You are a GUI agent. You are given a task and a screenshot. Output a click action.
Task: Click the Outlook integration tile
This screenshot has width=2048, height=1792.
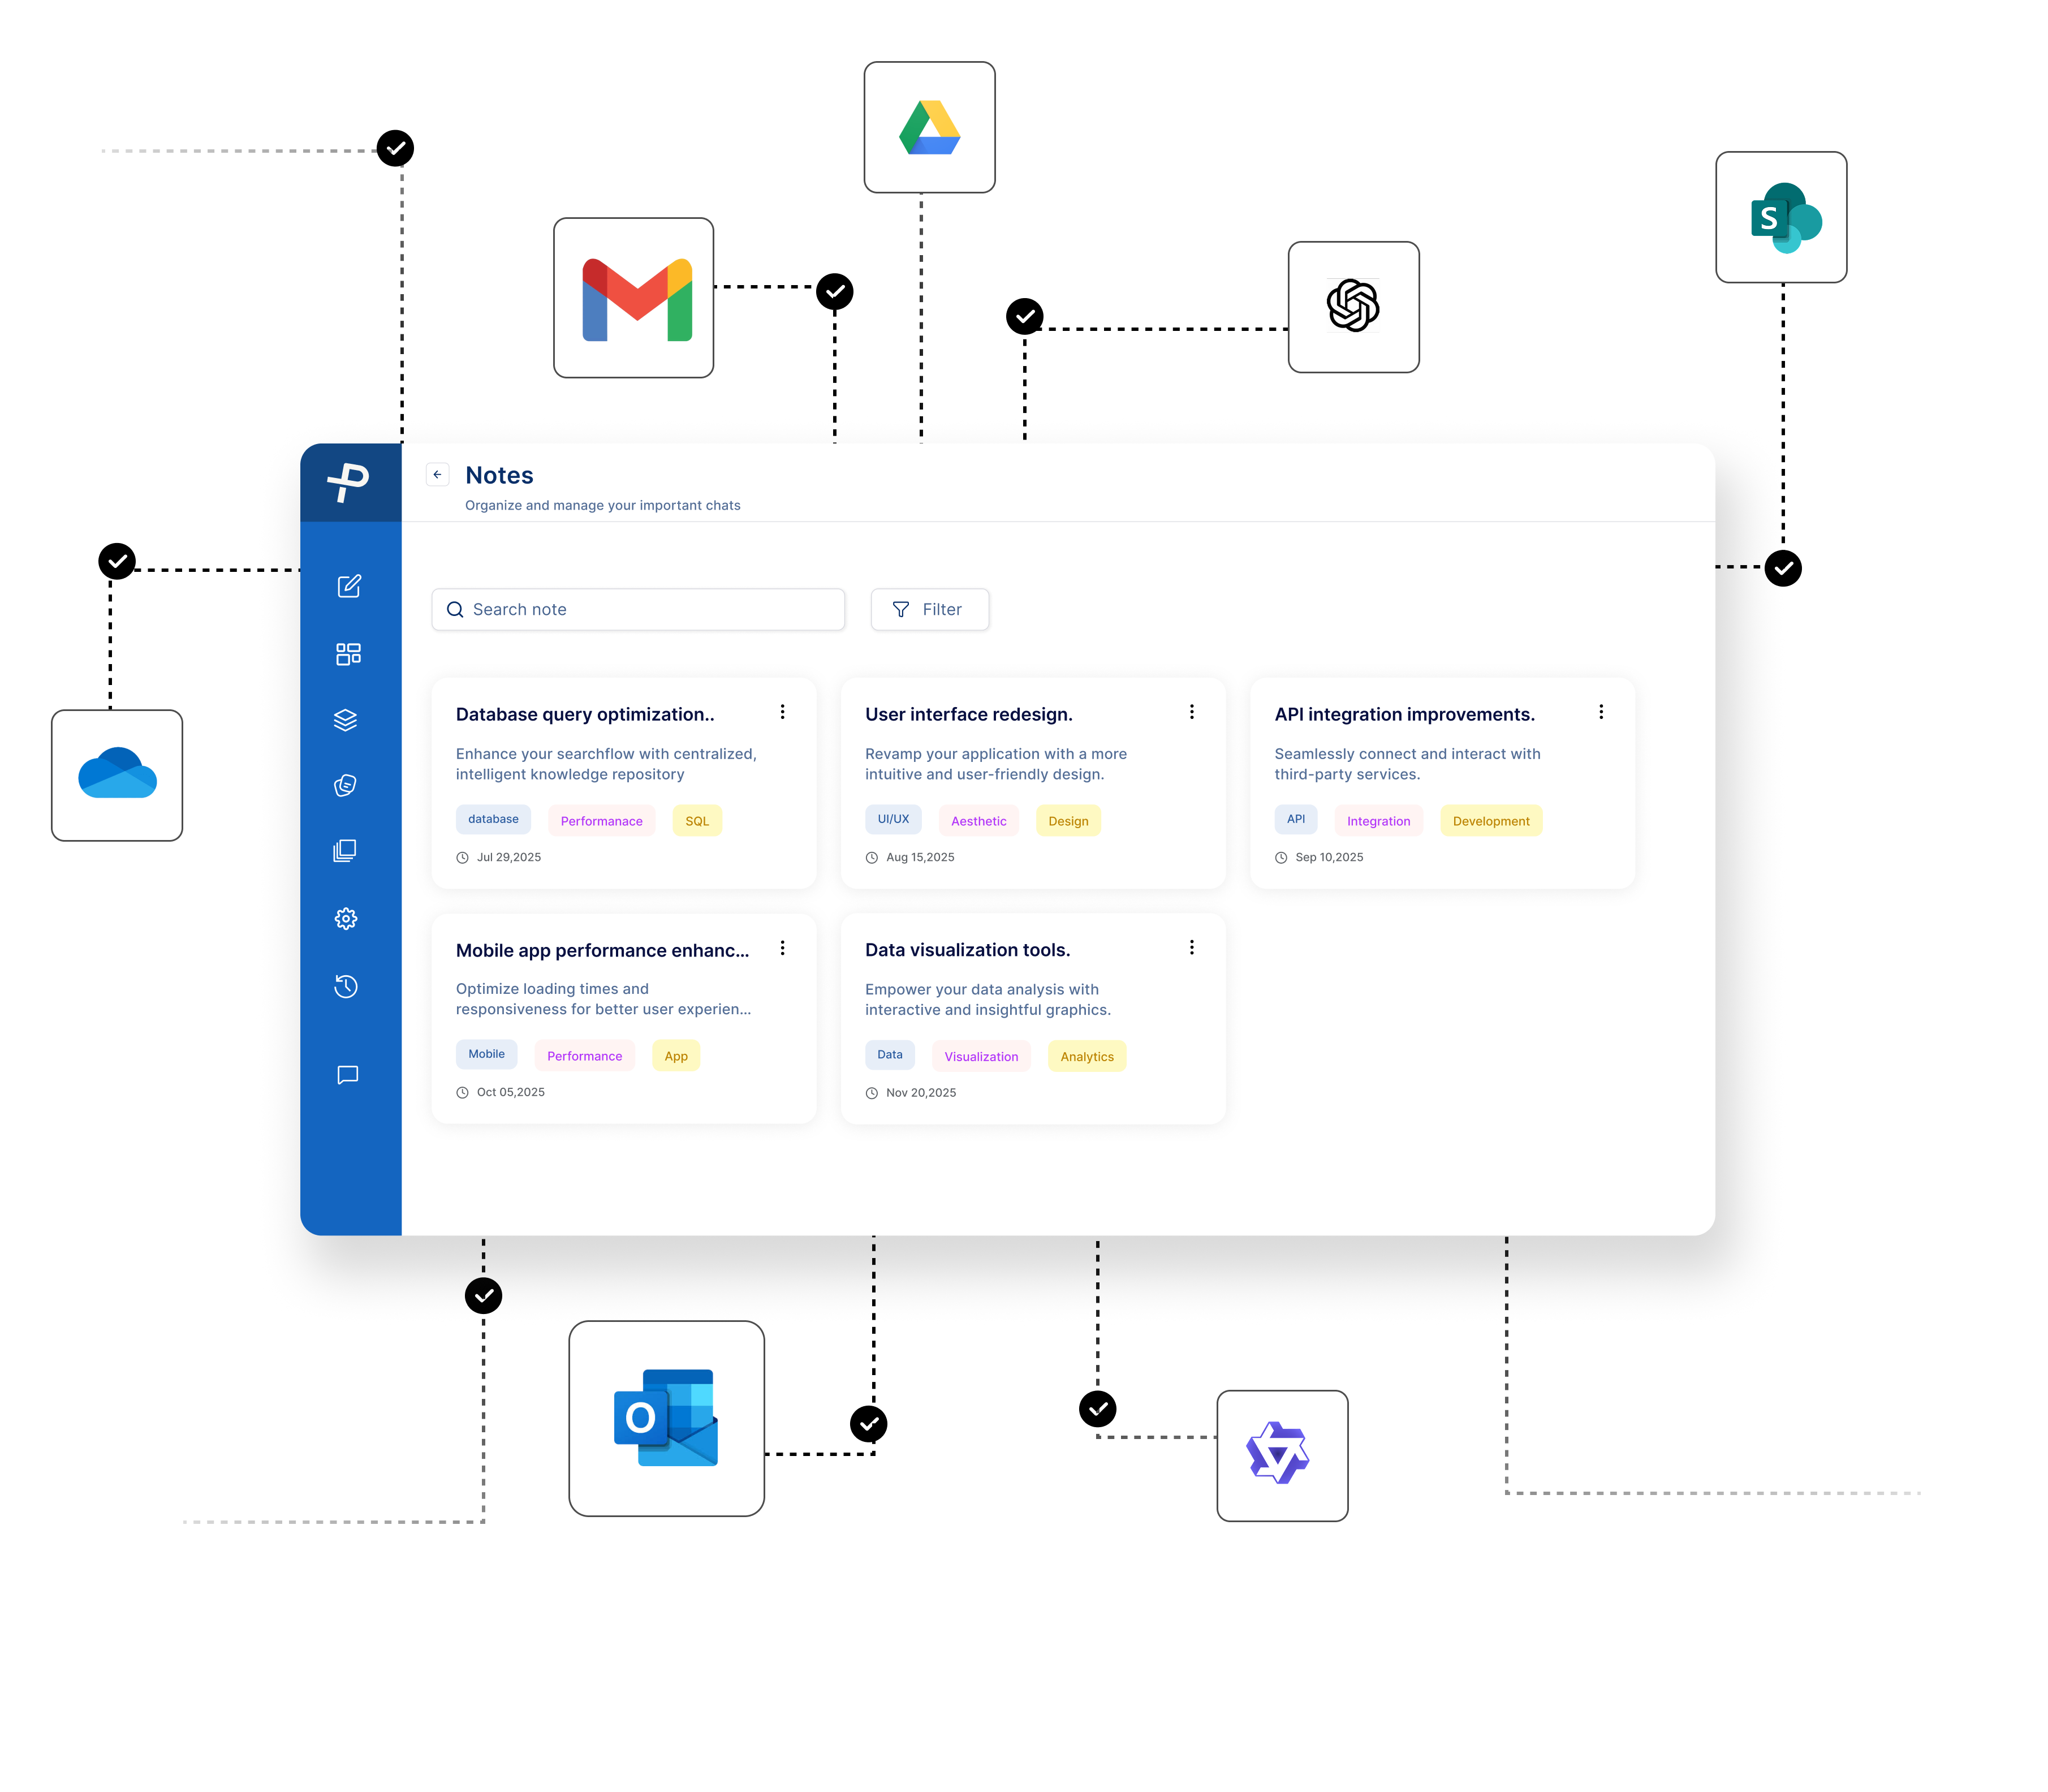666,1418
